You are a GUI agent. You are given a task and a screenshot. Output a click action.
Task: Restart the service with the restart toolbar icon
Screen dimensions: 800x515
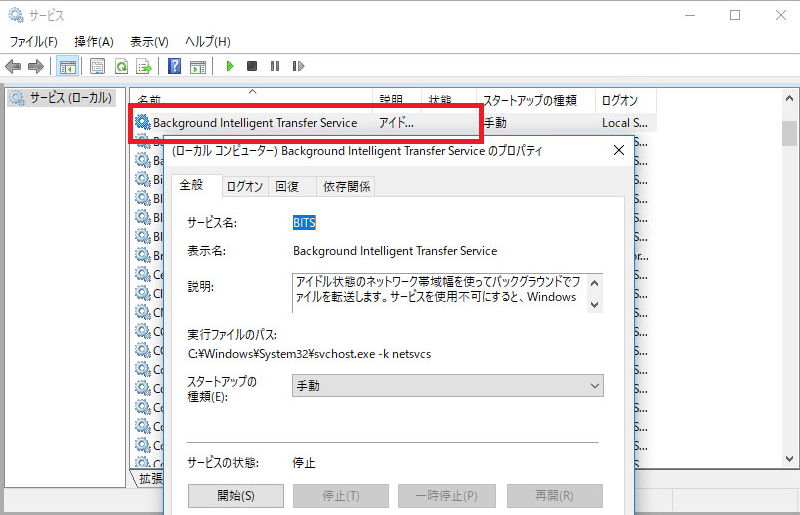tap(298, 66)
